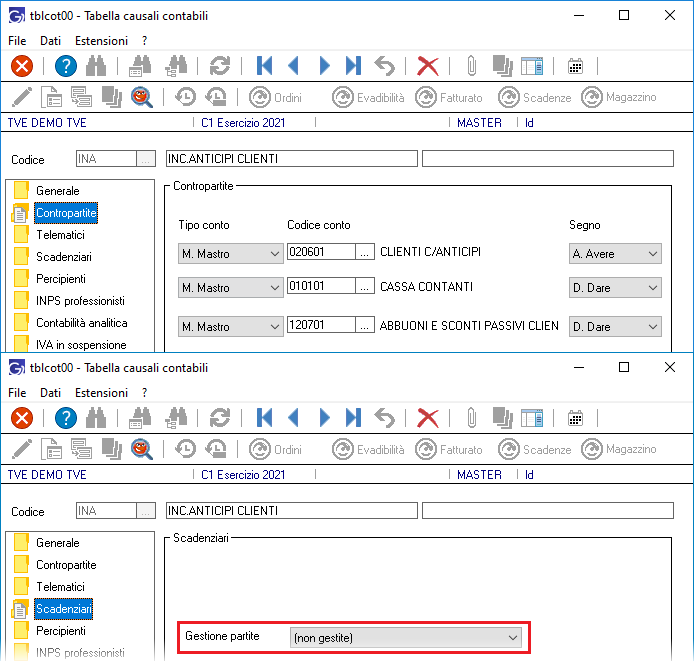Click the magnifier zoom icon in bottom window

142,449
